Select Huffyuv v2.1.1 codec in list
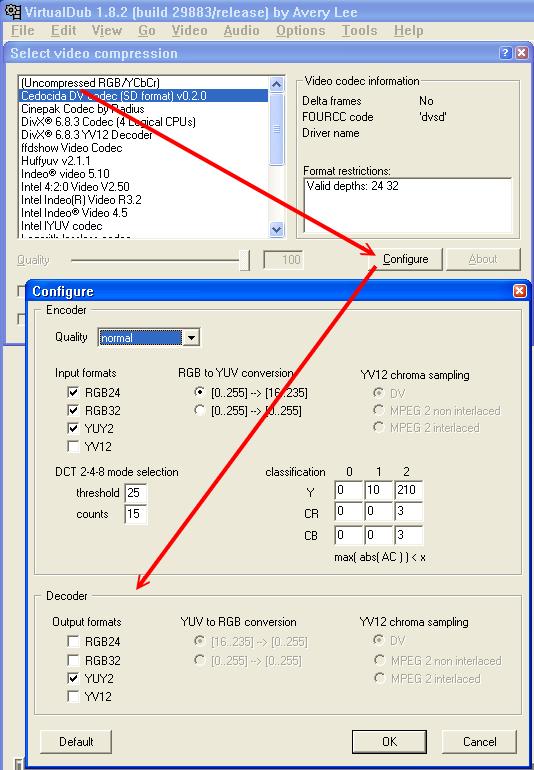The image size is (534, 770). point(56,161)
